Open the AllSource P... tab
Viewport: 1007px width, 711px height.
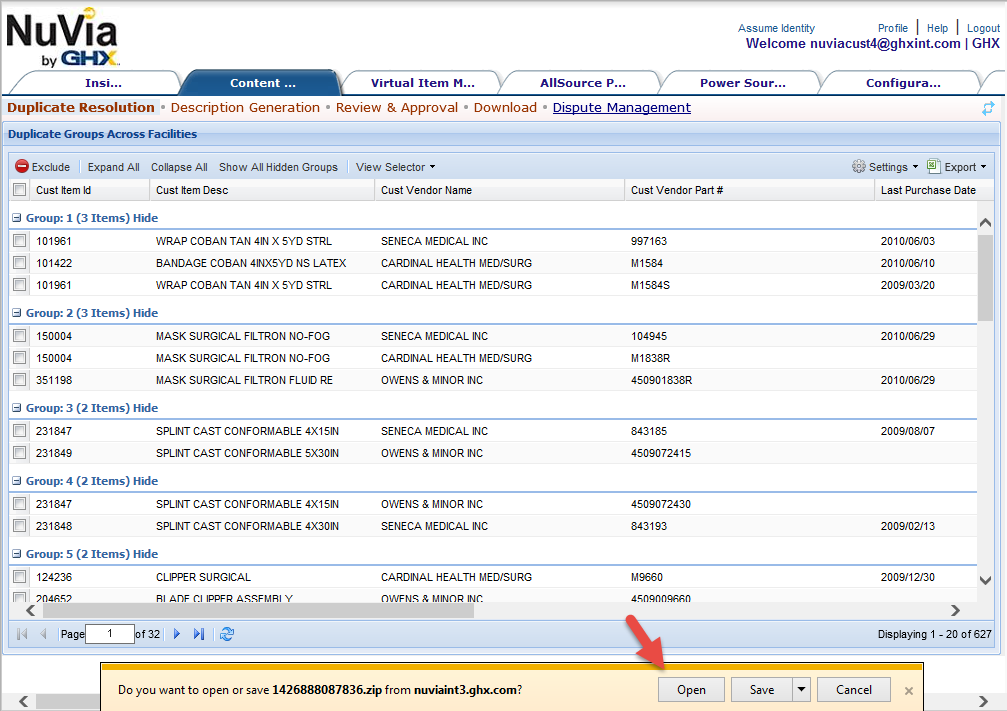582,83
